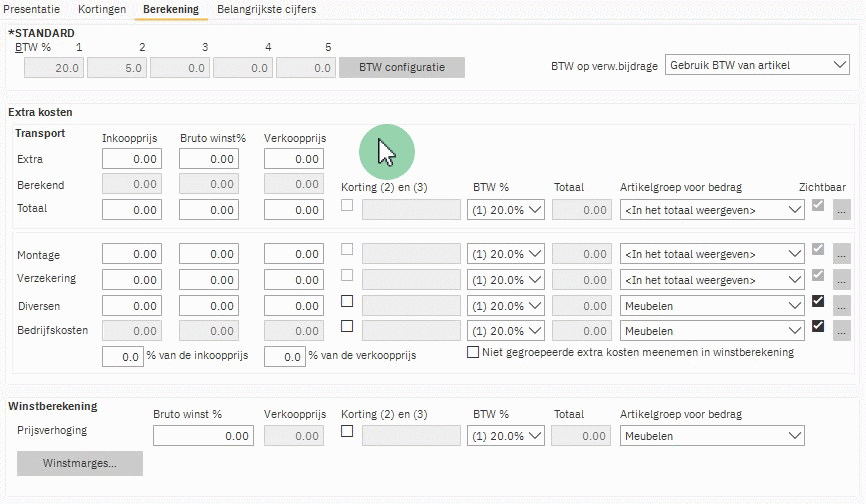Image resolution: width=866 pixels, height=504 pixels.
Task: Toggle the Korting checkbox for Diversen
Action: 347,301
